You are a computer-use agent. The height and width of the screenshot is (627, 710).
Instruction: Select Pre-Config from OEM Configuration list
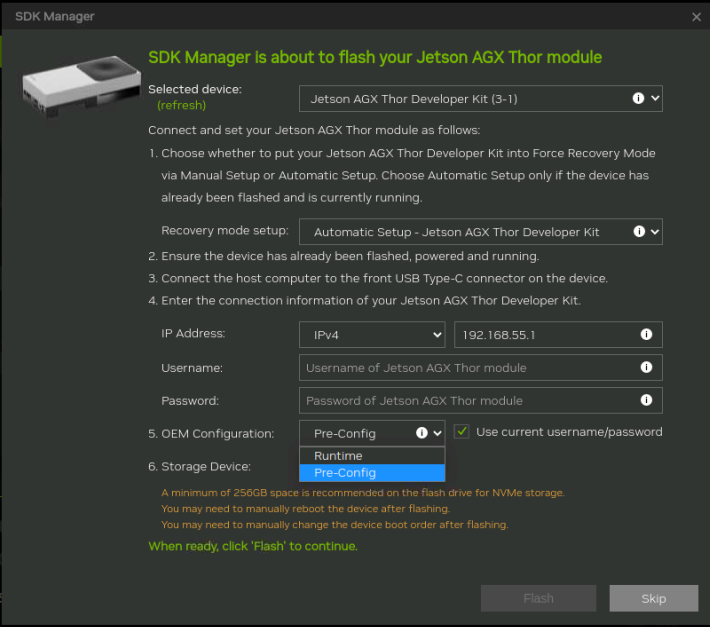tap(372, 473)
